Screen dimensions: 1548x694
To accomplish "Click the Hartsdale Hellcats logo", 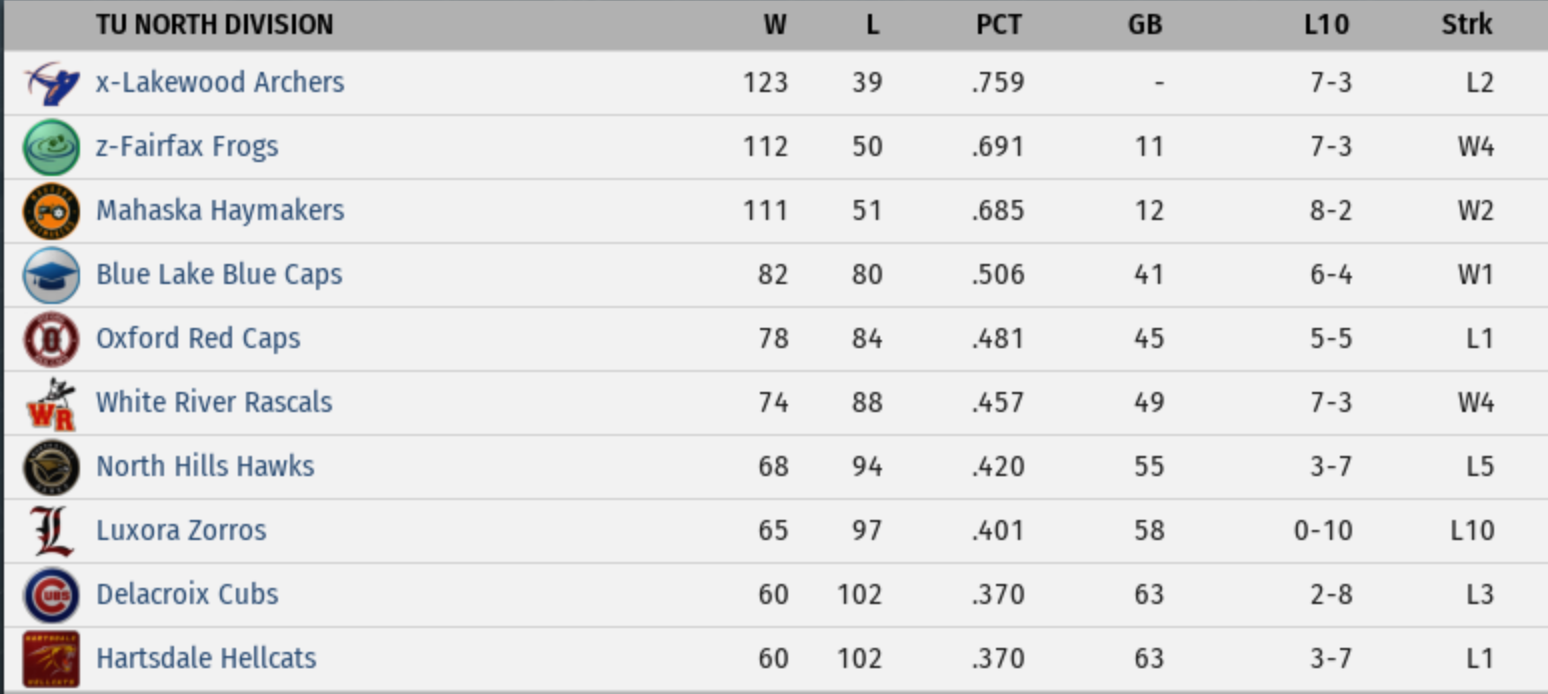I will tap(52, 659).
